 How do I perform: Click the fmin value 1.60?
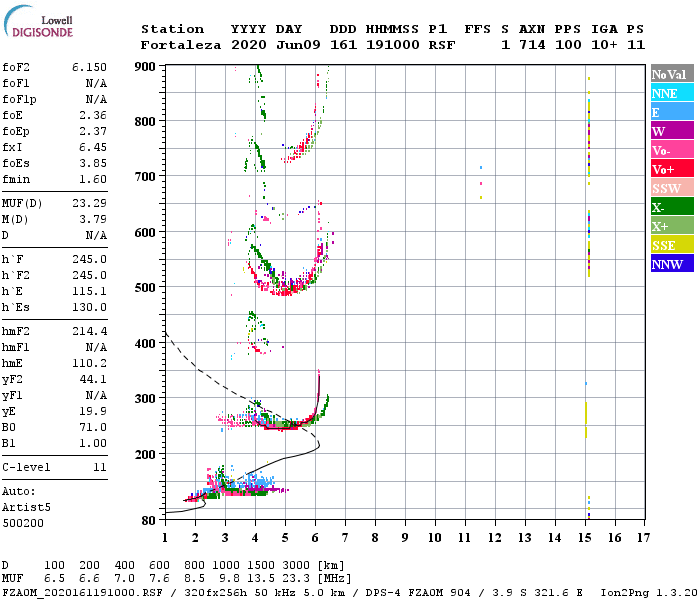(x=93, y=179)
